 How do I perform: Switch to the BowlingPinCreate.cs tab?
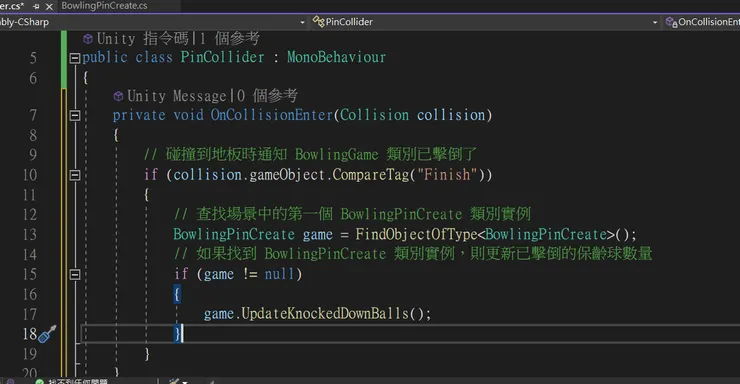104,6
